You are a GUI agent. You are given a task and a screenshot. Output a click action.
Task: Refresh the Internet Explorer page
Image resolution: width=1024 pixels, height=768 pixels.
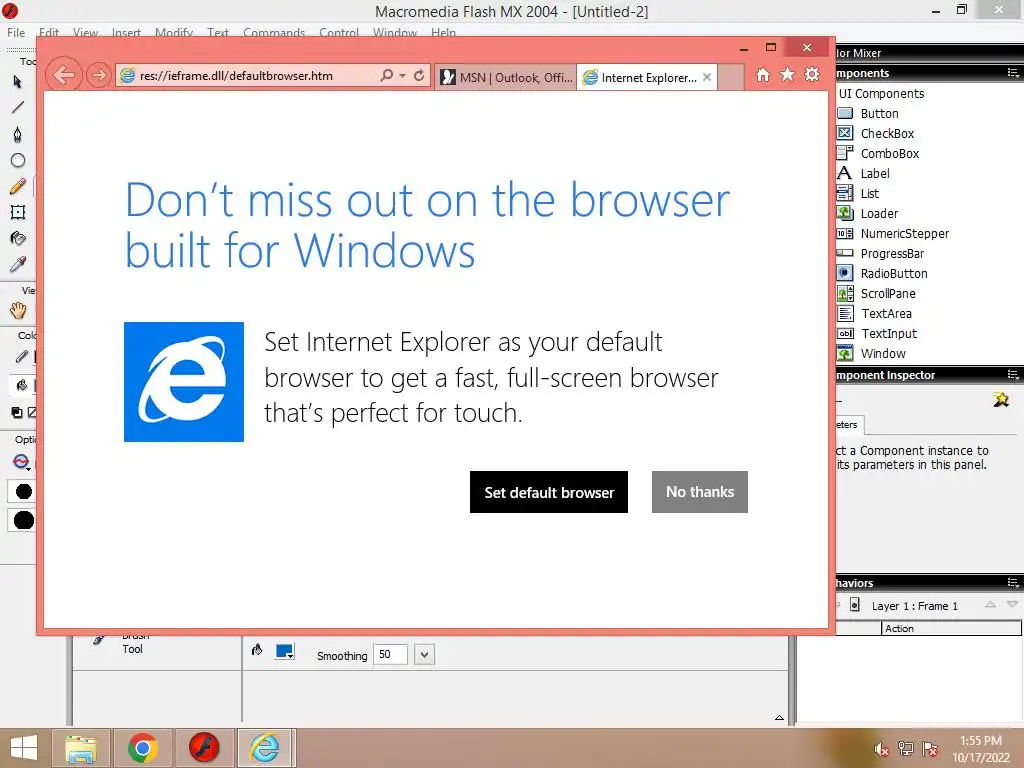pos(419,76)
